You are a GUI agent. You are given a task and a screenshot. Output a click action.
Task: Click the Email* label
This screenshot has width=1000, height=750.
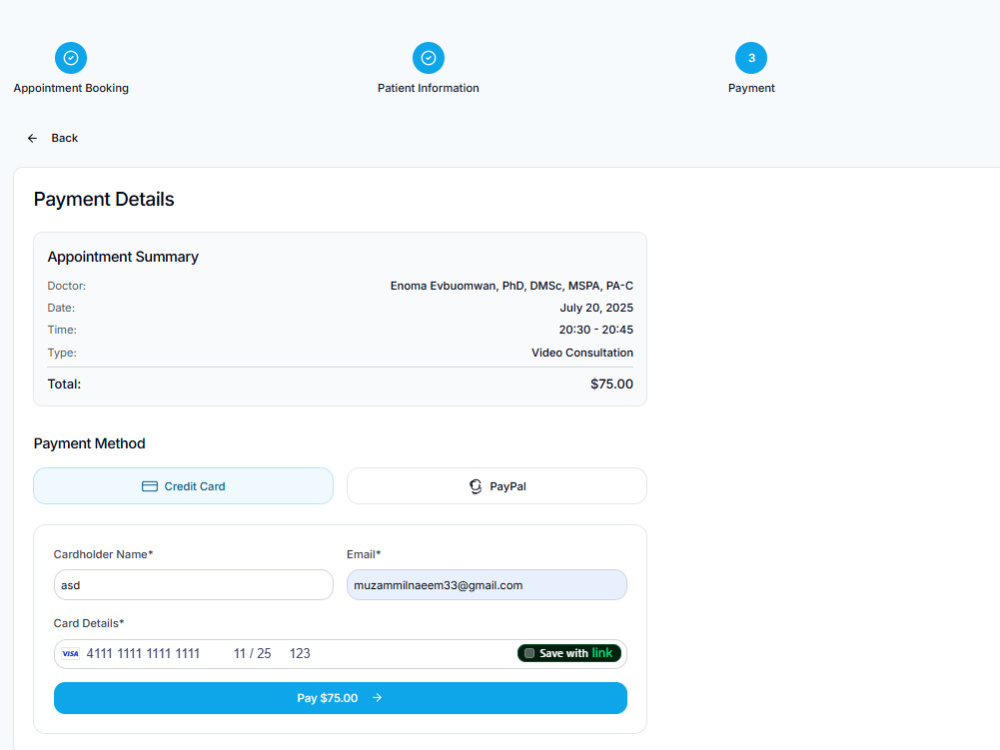click(364, 555)
